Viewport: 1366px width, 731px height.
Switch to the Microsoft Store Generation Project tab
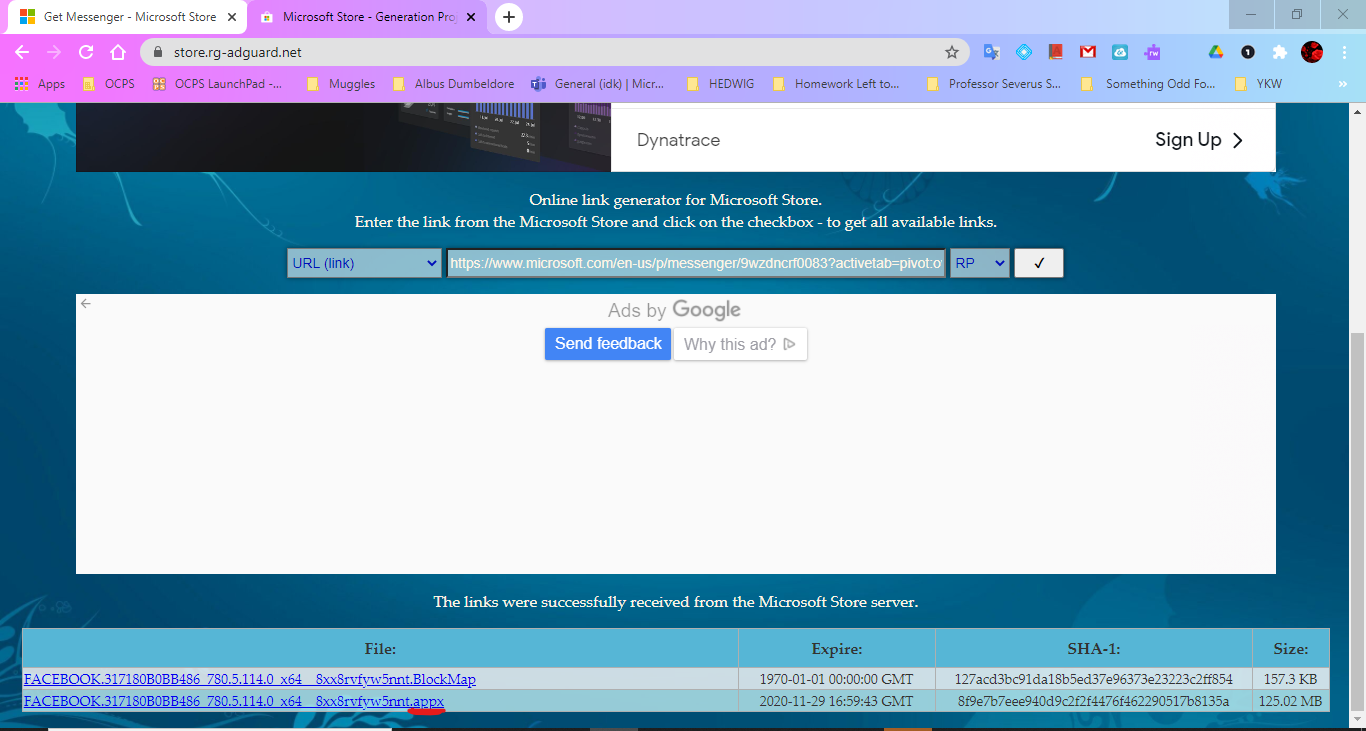click(367, 17)
